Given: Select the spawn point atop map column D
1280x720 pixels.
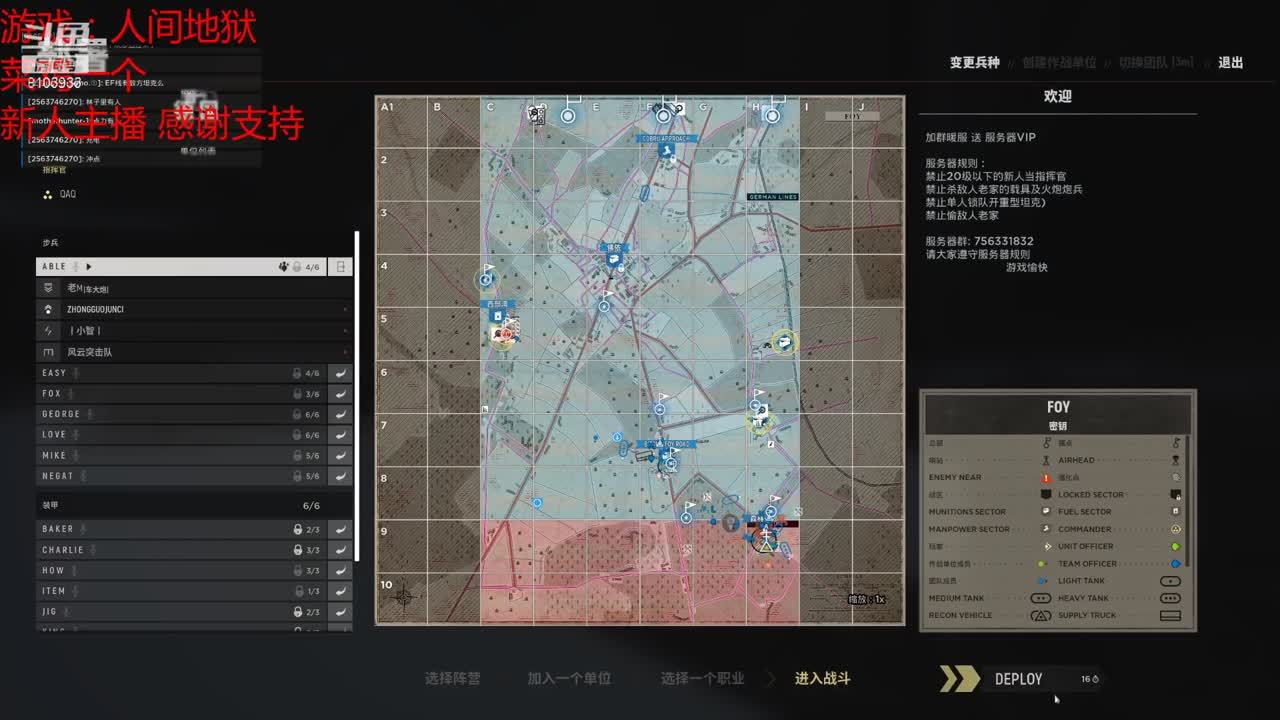Looking at the screenshot, I should (x=568, y=115).
